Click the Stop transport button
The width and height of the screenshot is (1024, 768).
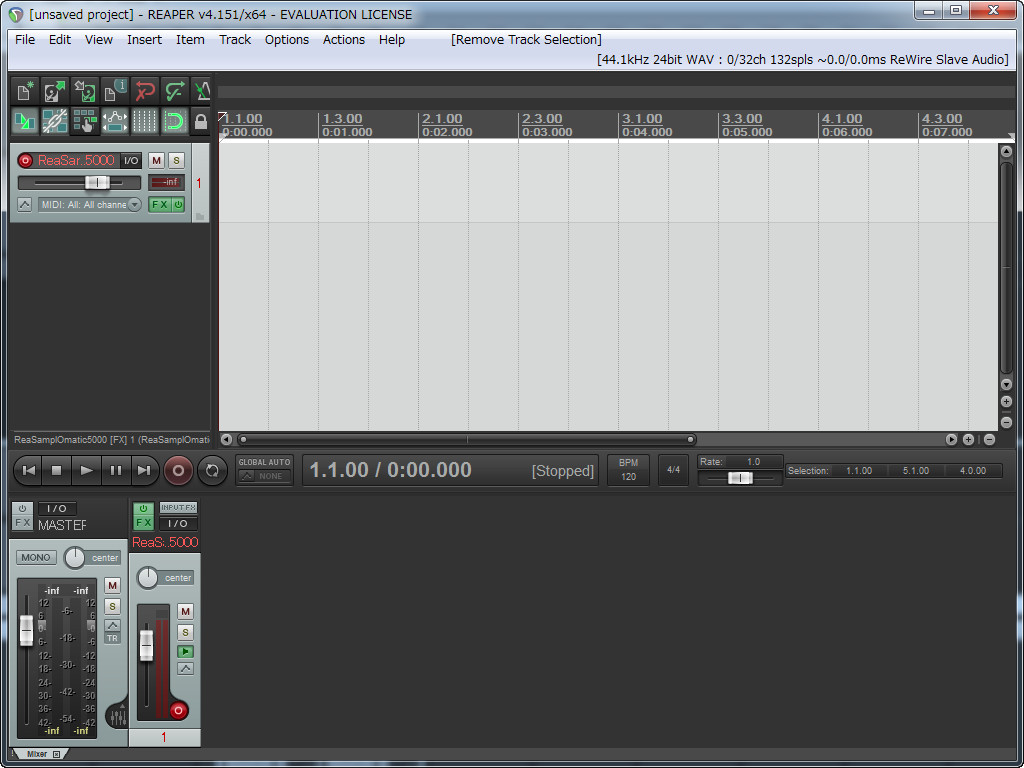57,470
